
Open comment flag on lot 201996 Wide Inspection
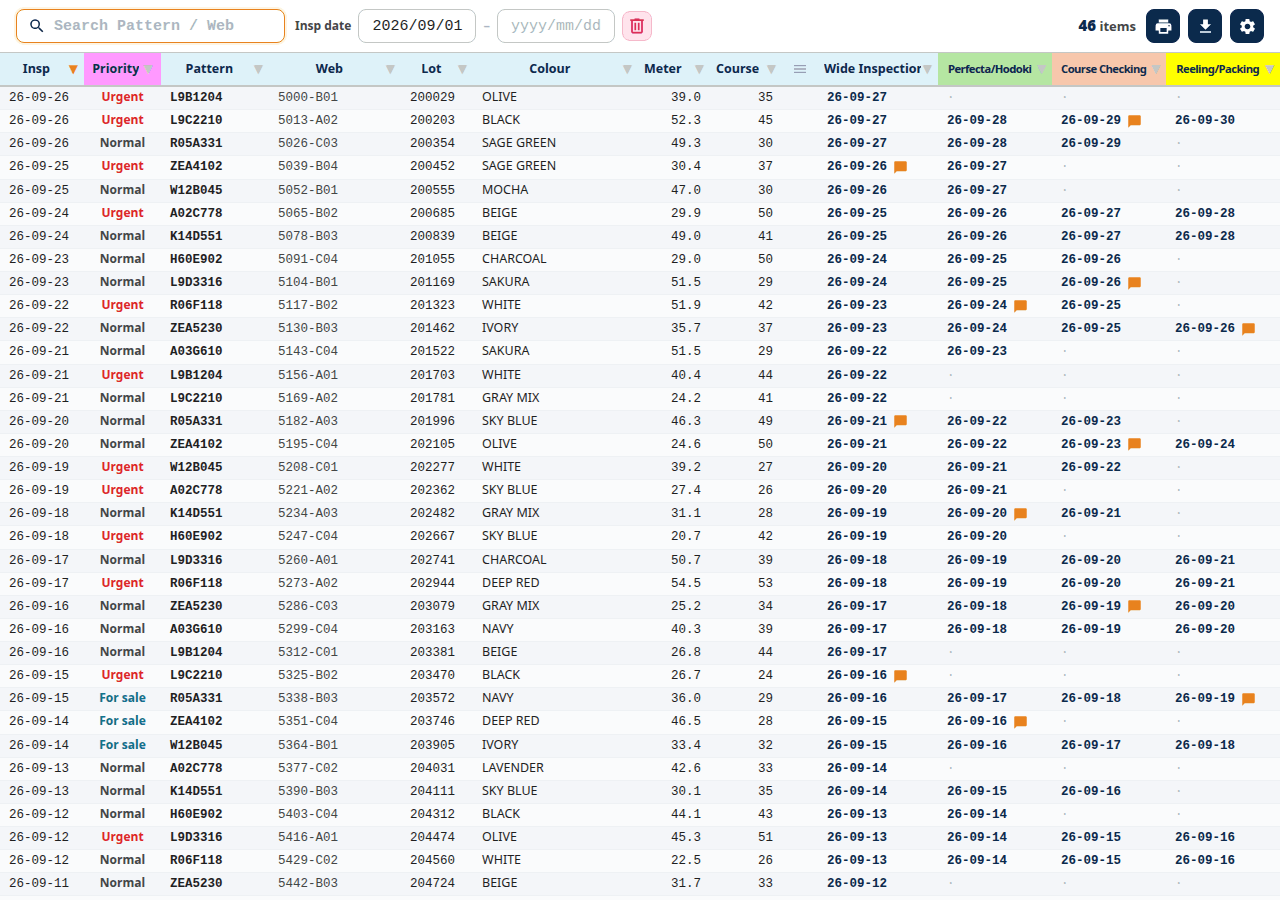coord(900,421)
